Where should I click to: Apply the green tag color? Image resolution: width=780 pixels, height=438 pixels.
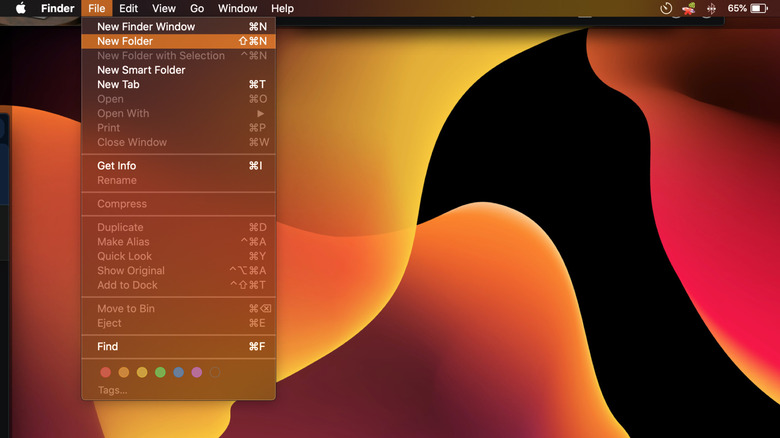click(160, 372)
